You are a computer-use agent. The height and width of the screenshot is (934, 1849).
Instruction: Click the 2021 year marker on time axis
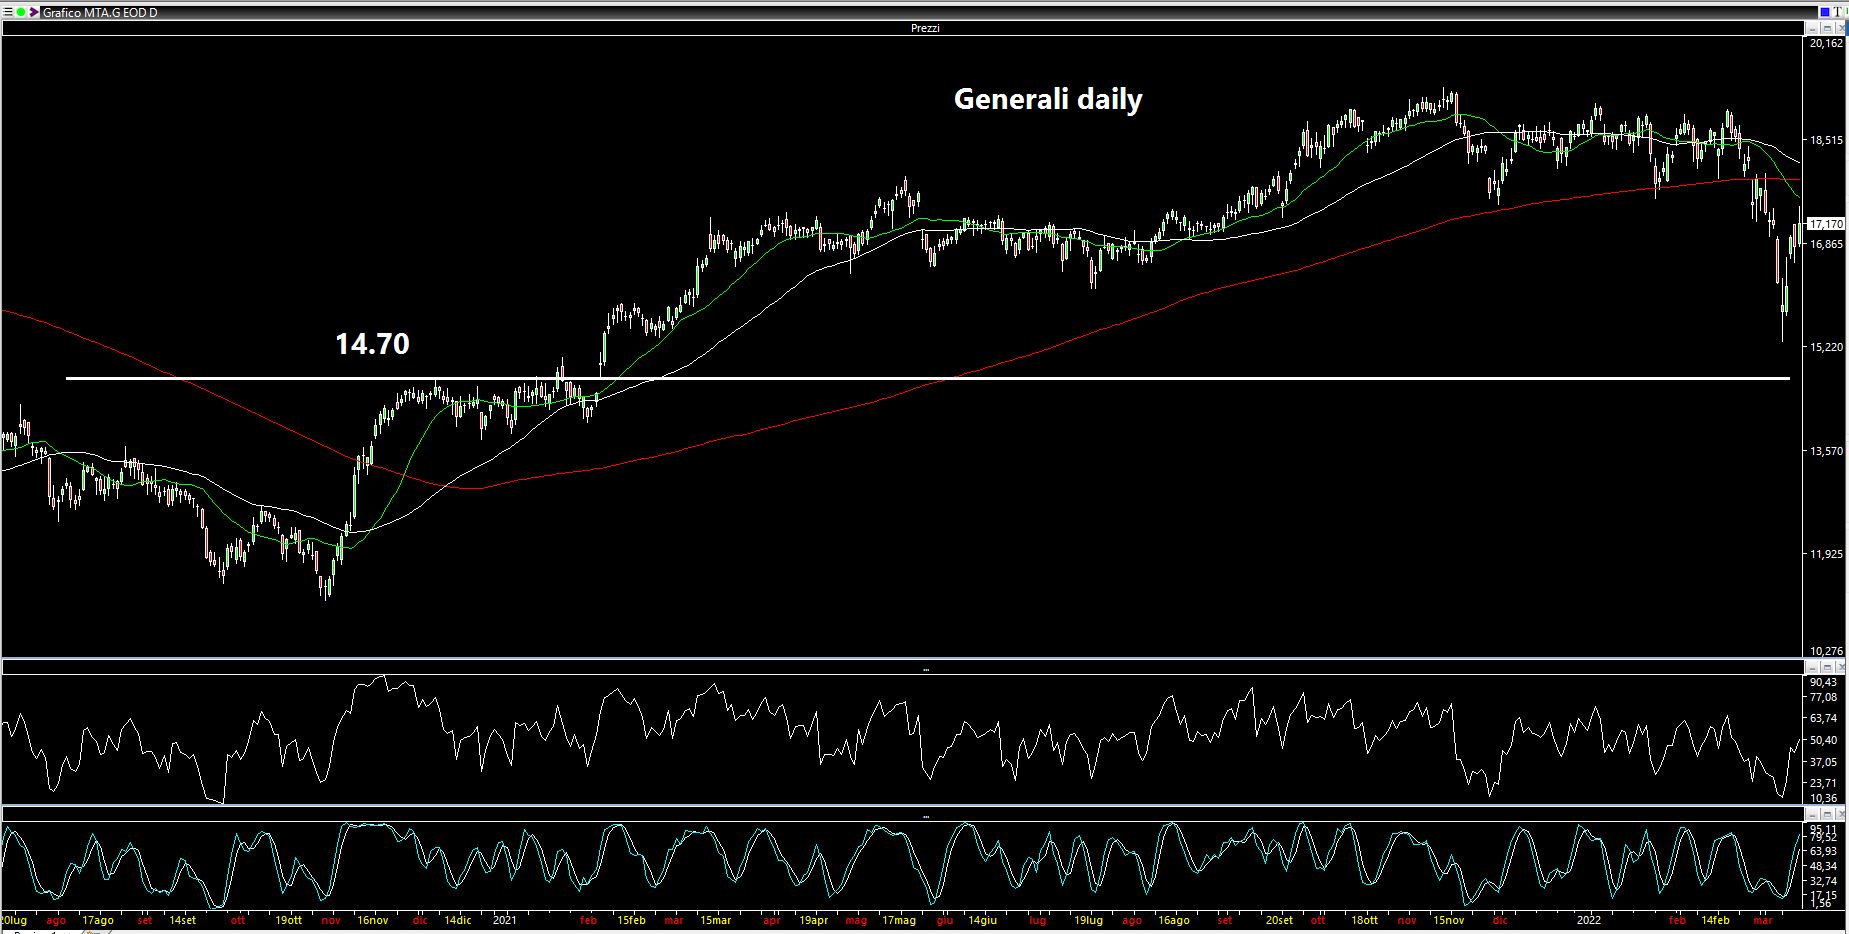505,920
